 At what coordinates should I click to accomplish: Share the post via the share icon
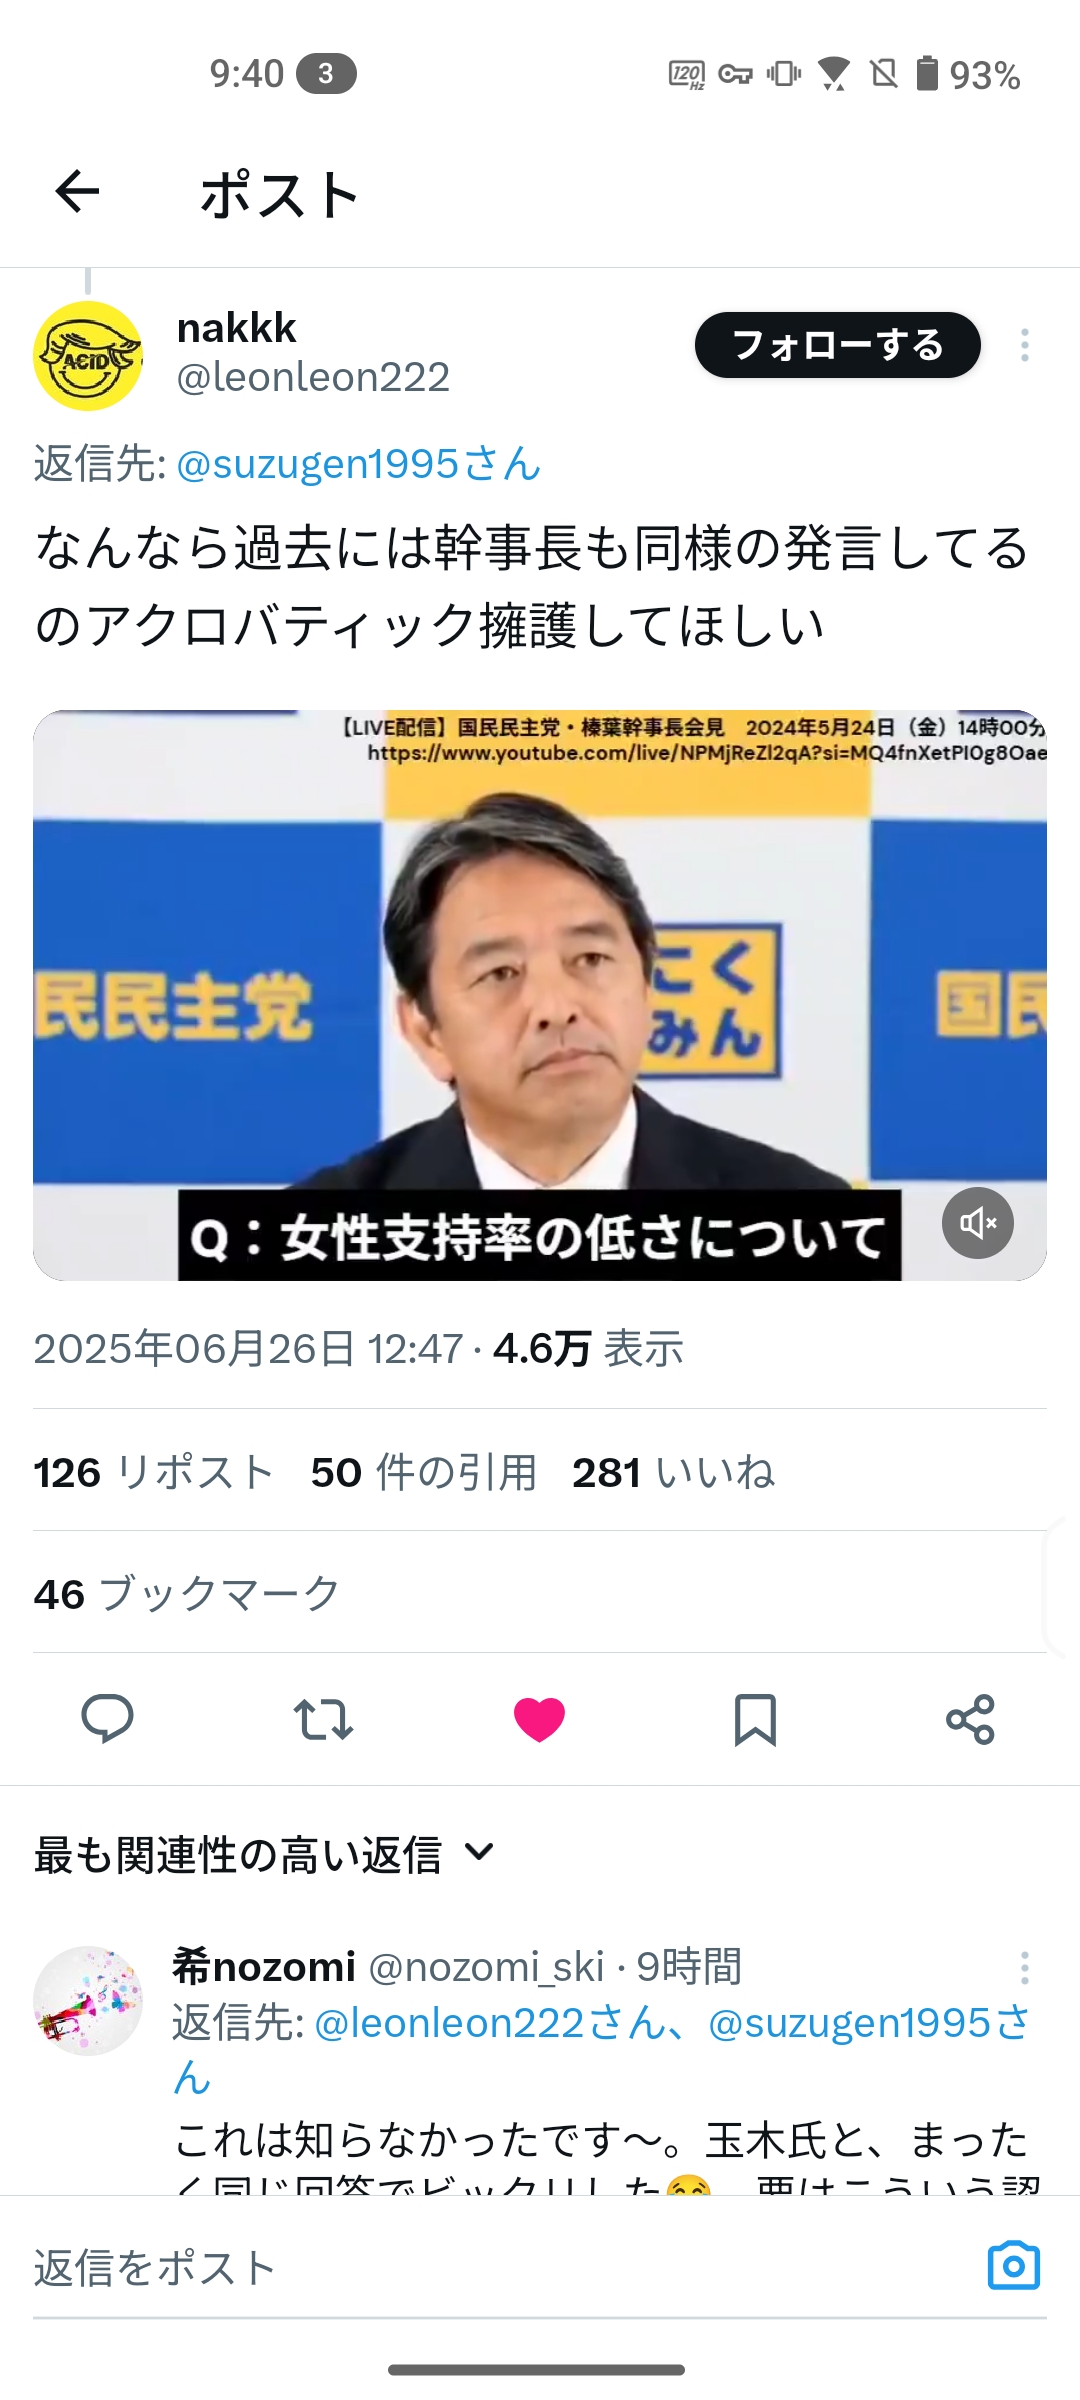[970, 1719]
